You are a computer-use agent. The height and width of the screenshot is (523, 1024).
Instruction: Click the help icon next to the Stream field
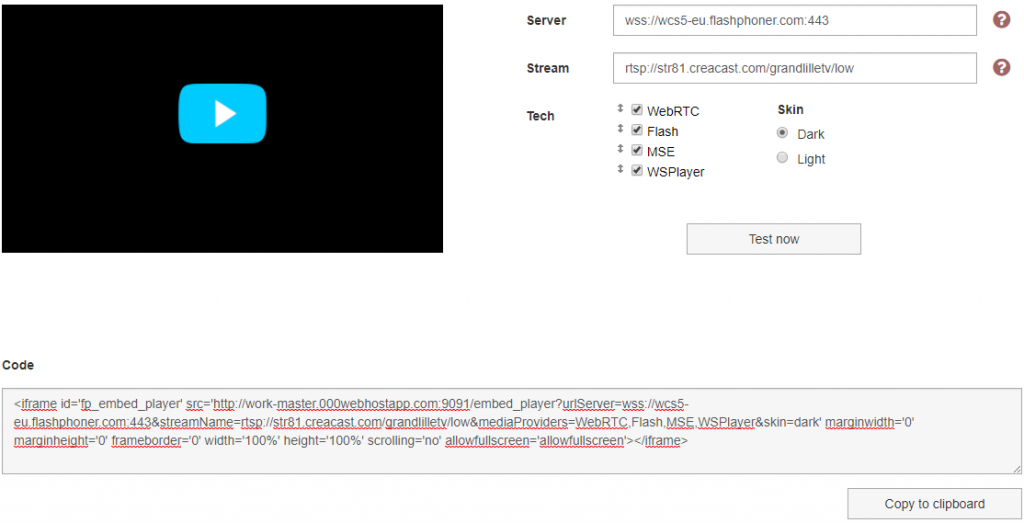click(x=1001, y=68)
